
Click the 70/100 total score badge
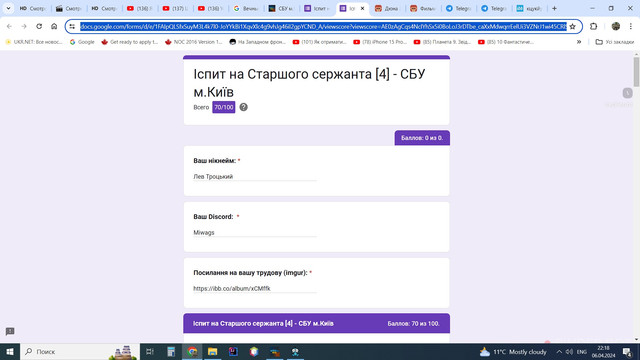pos(224,107)
